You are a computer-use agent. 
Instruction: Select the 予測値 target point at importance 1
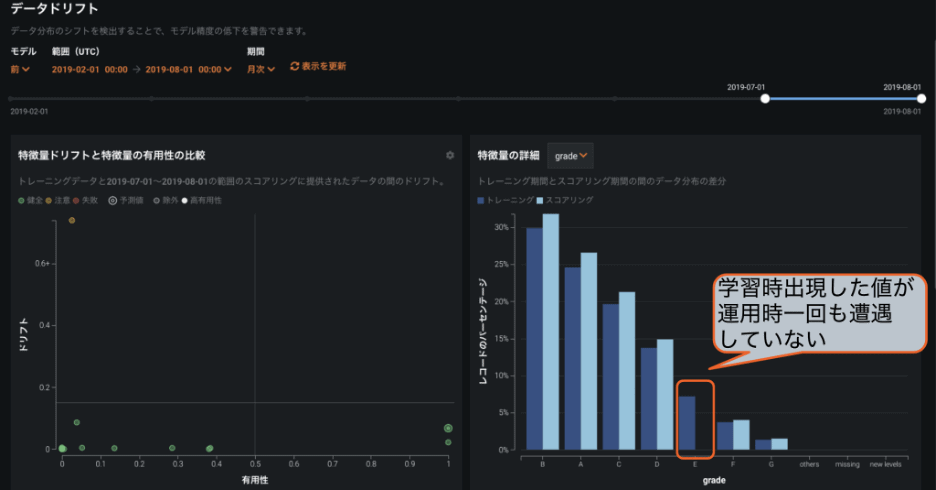point(448,428)
